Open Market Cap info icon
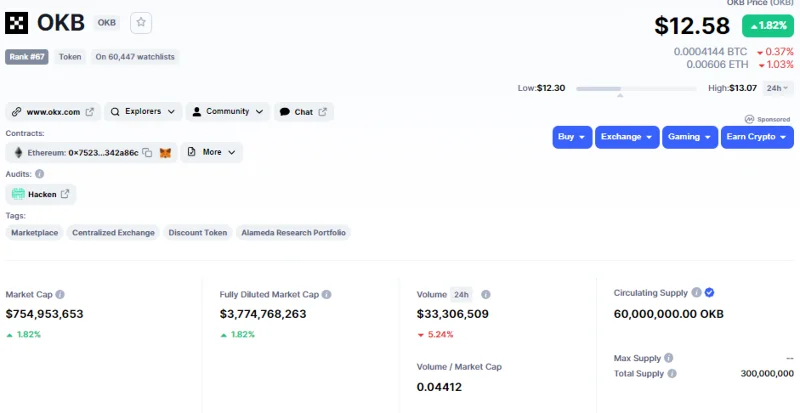This screenshot has height=413, width=800. tap(60, 295)
